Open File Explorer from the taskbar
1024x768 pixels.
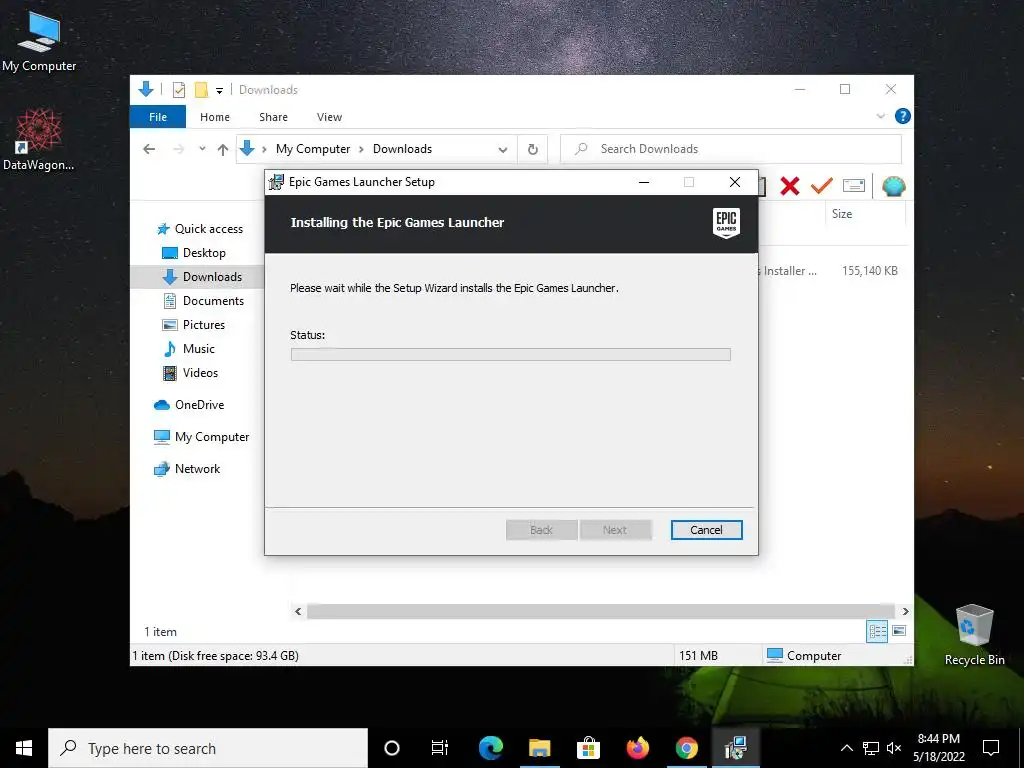coord(539,748)
